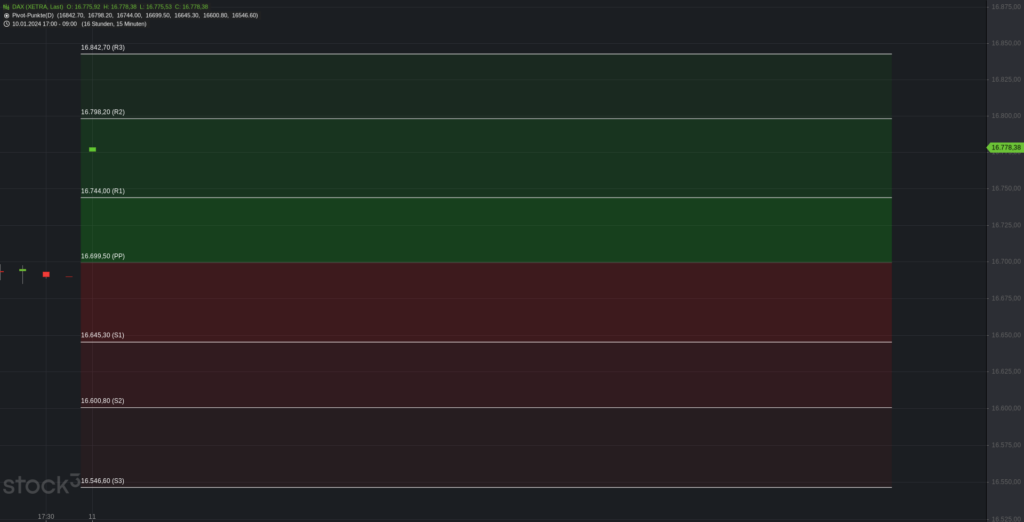1024x522 pixels.
Task: Click the 16.744,00 (R1) level label
Action: tap(103, 191)
